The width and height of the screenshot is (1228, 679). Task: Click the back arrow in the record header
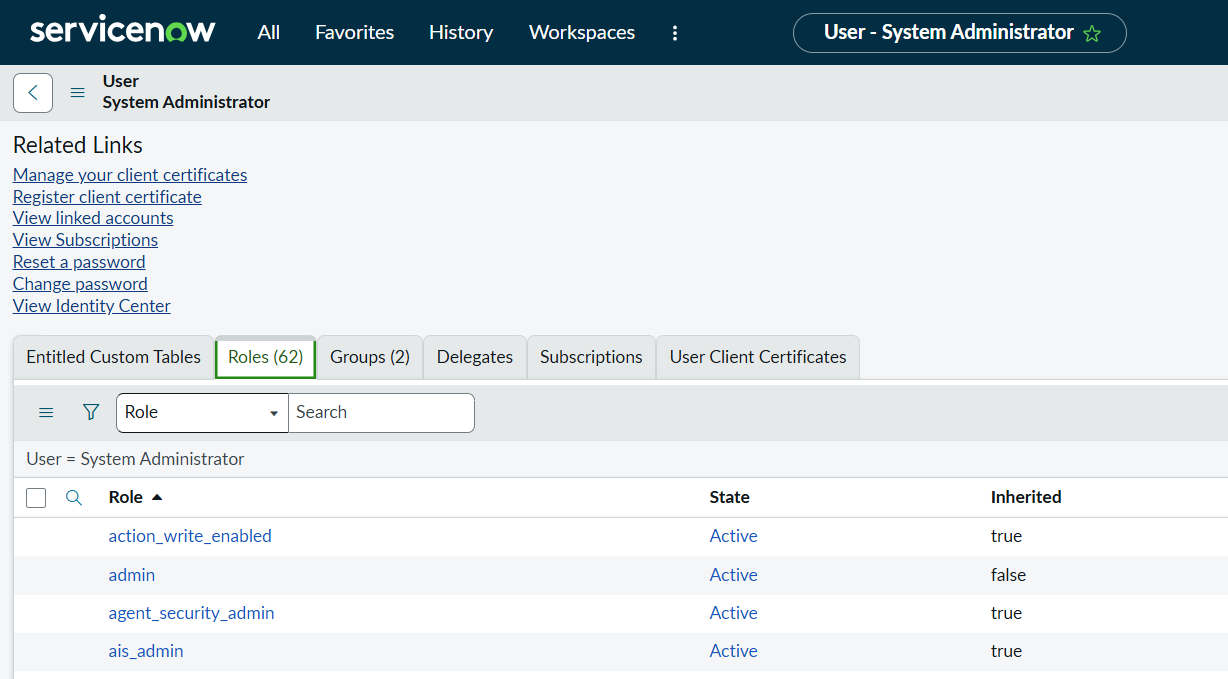pos(33,92)
